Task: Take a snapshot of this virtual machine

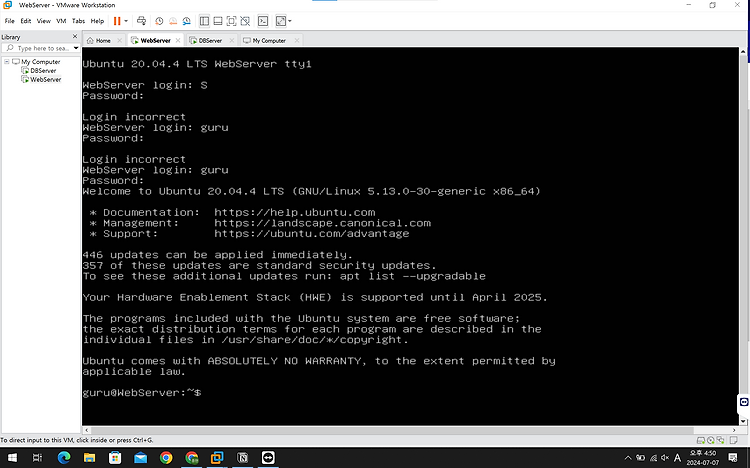Action: tap(159, 21)
